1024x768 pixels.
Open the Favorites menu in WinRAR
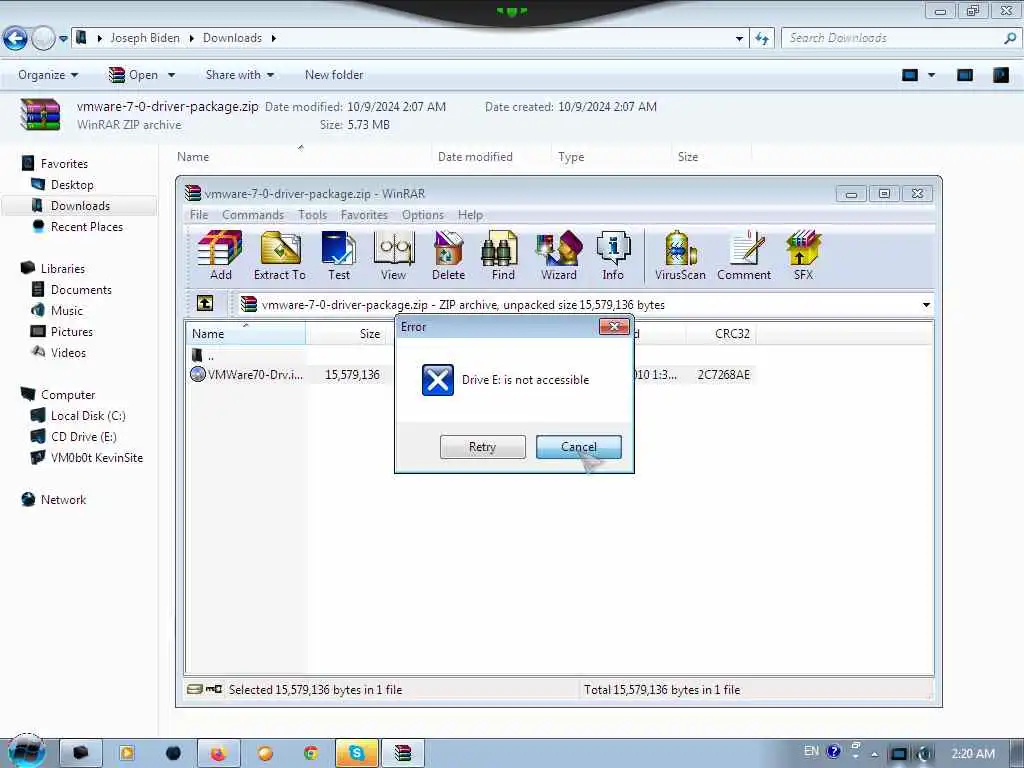pos(364,215)
